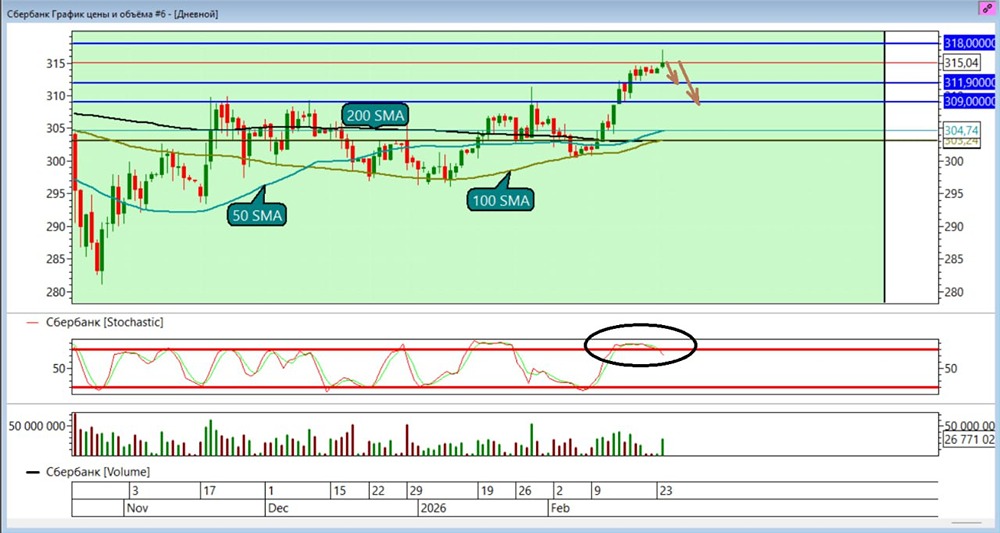Select the 309,00000 blue price level label

tap(969, 101)
